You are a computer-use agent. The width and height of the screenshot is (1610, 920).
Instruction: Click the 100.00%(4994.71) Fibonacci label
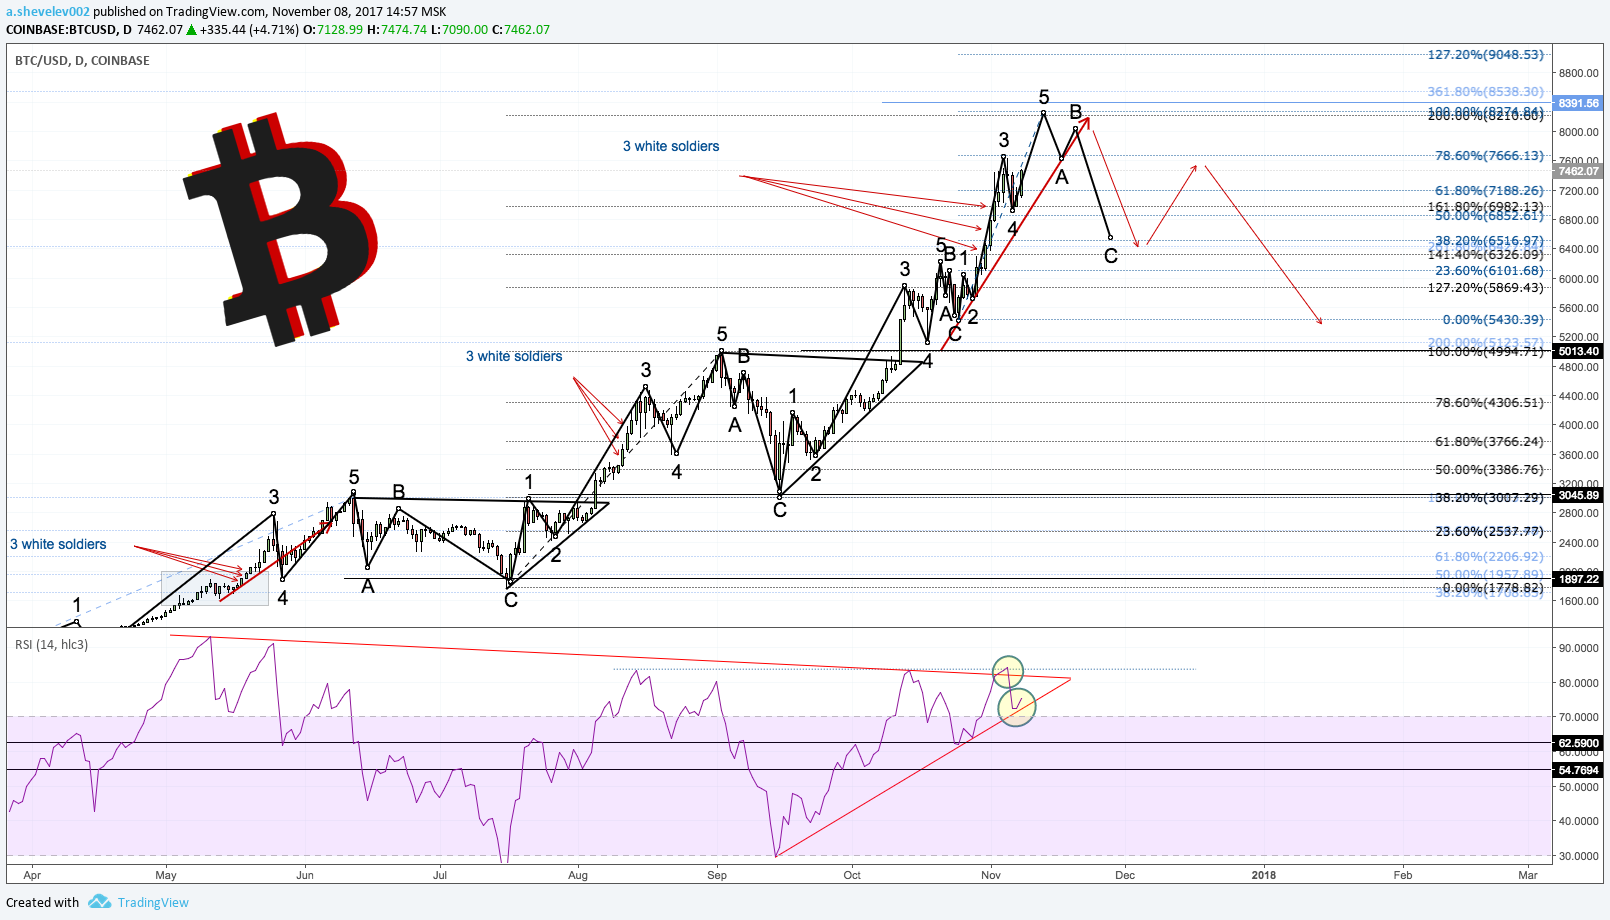pos(1485,351)
